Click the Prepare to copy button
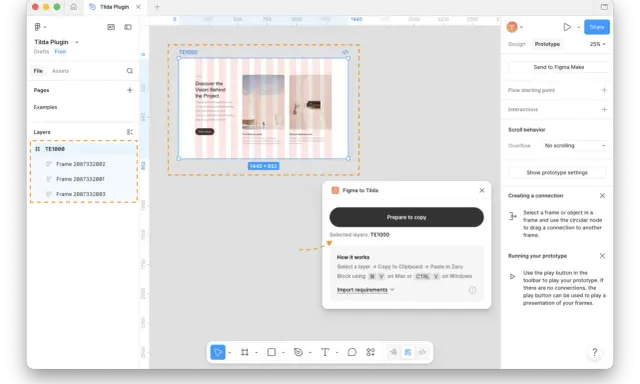Screen dimensions: 640x384 pyautogui.click(x=407, y=218)
